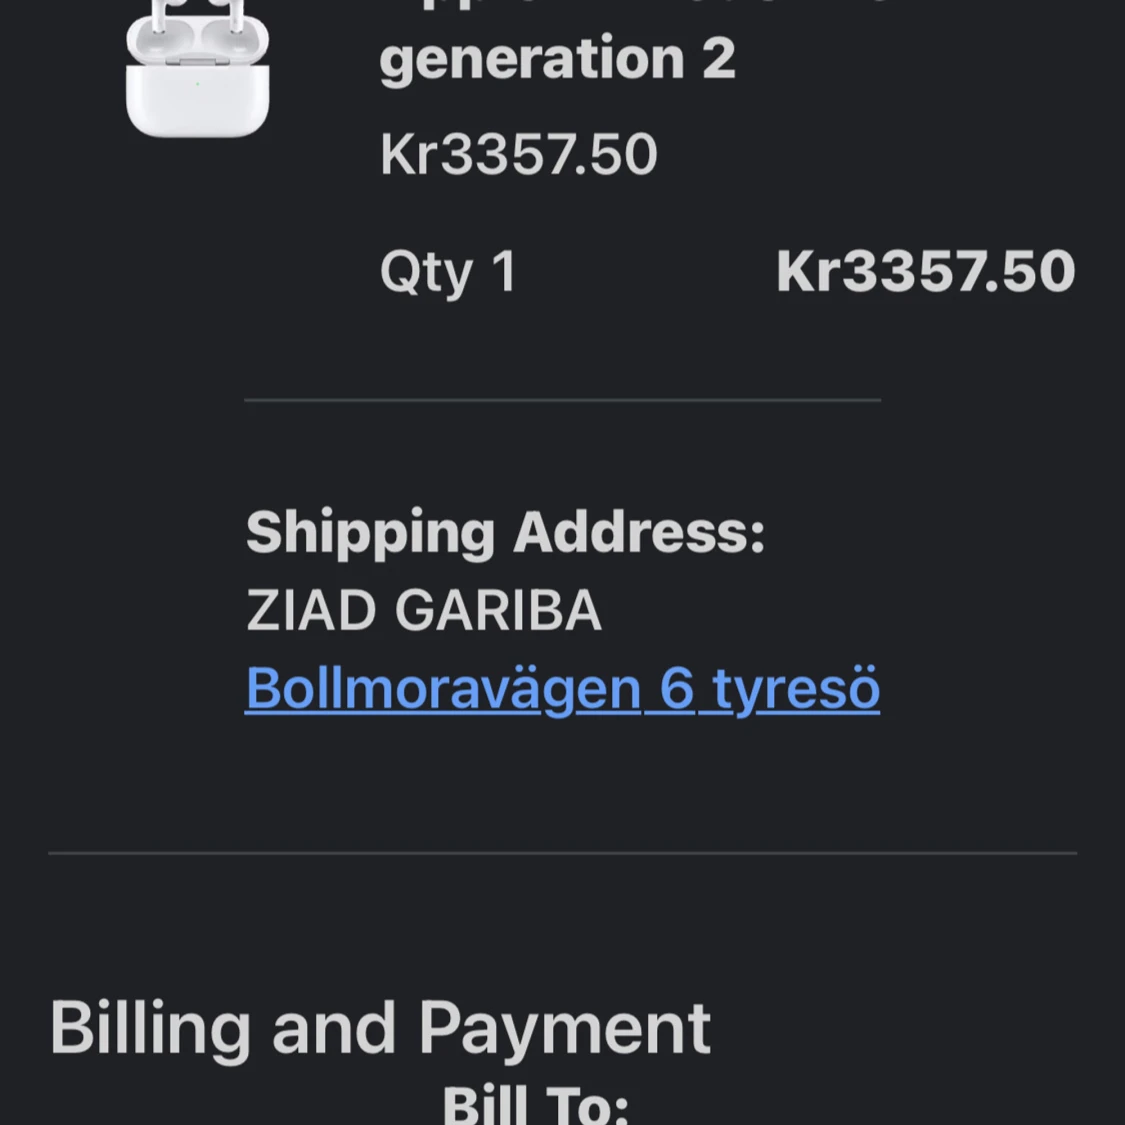Click the "Shipping Address:" heading
This screenshot has width=1125, height=1125.
coord(505,532)
